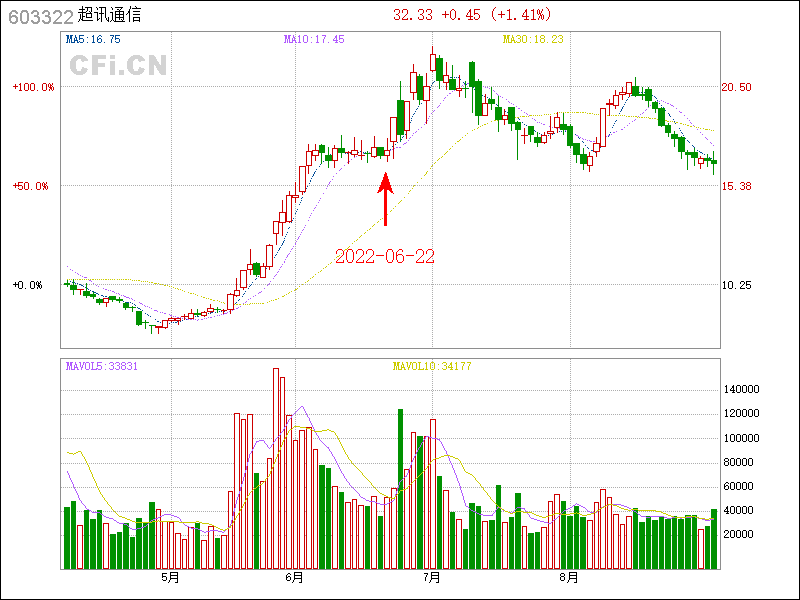Click the +100.0% axis label
800x600 pixels.
(33, 87)
